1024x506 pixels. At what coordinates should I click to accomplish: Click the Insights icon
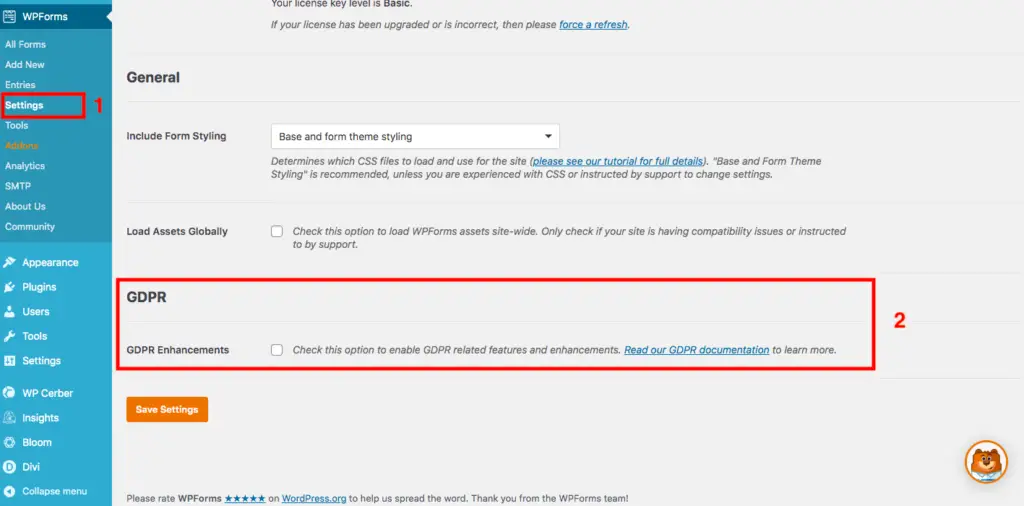[x=9, y=418]
